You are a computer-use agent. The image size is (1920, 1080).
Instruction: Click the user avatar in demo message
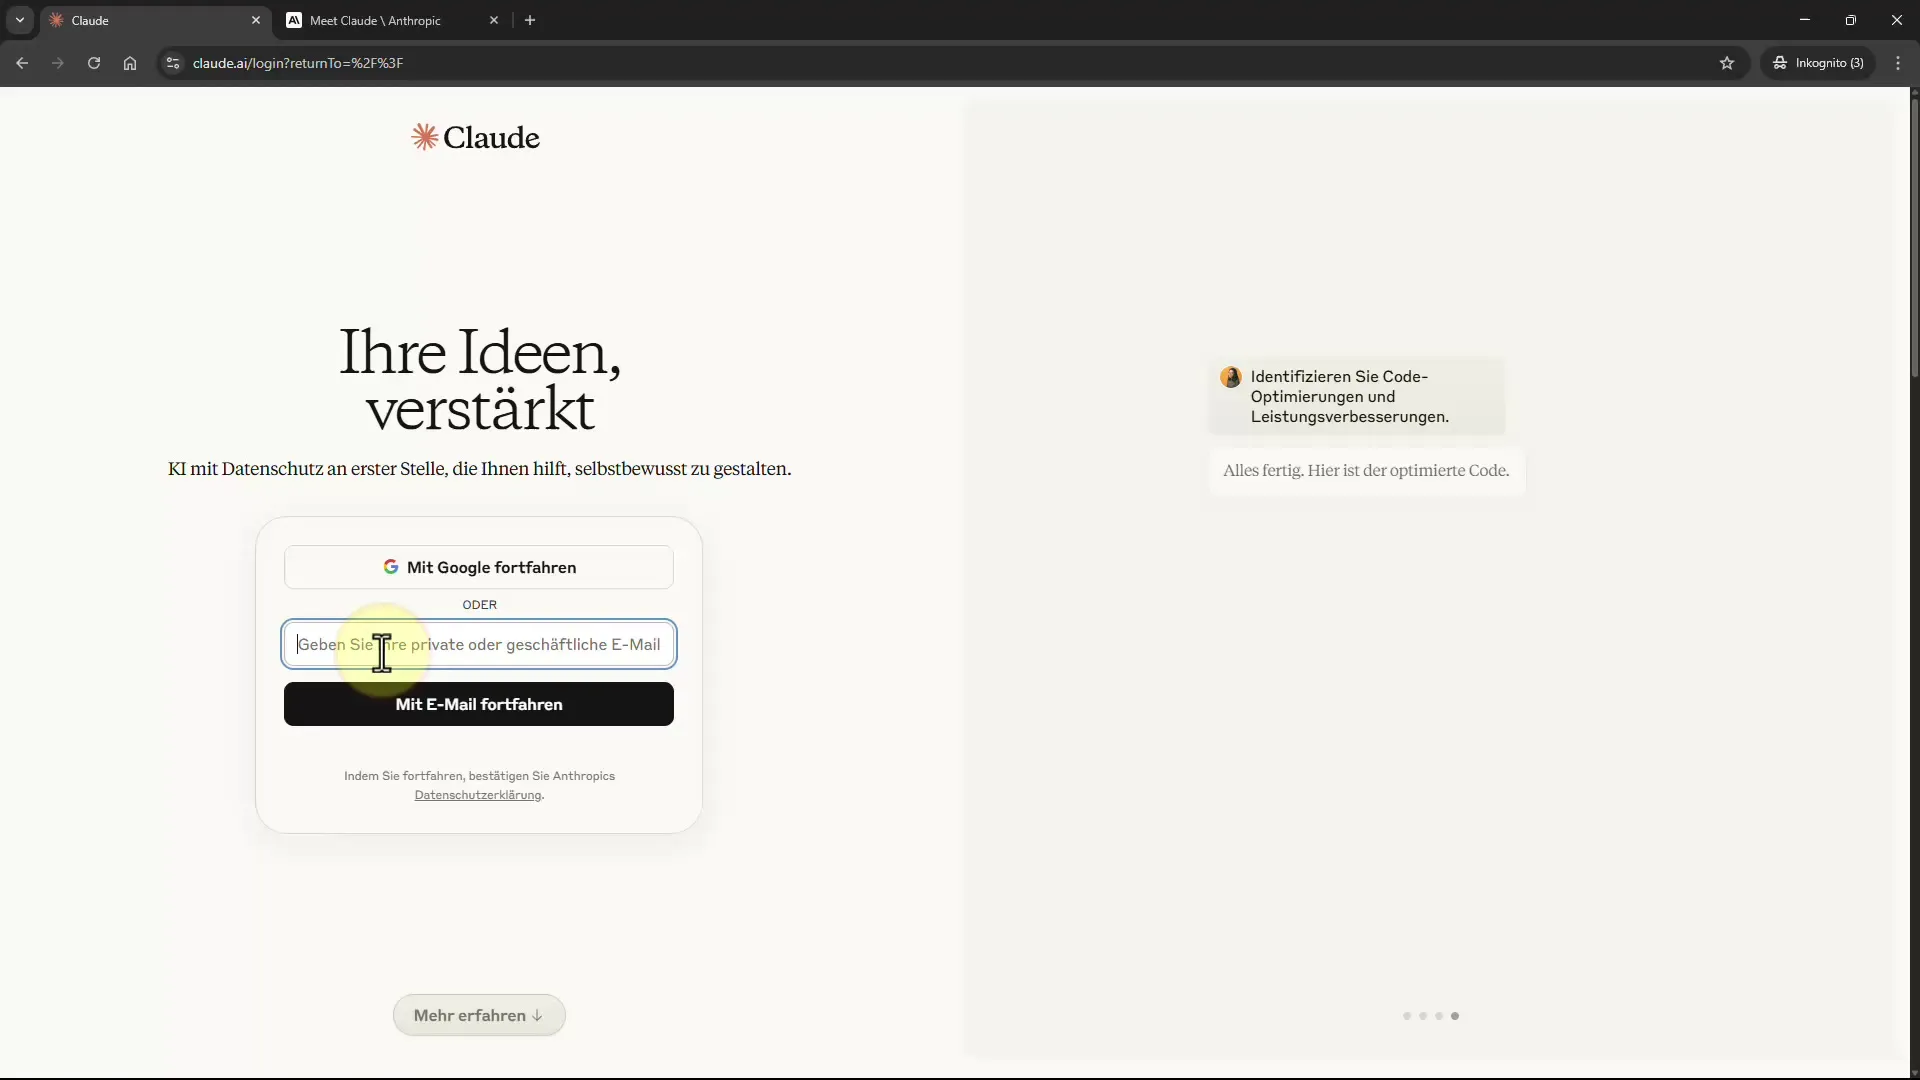[1231, 377]
